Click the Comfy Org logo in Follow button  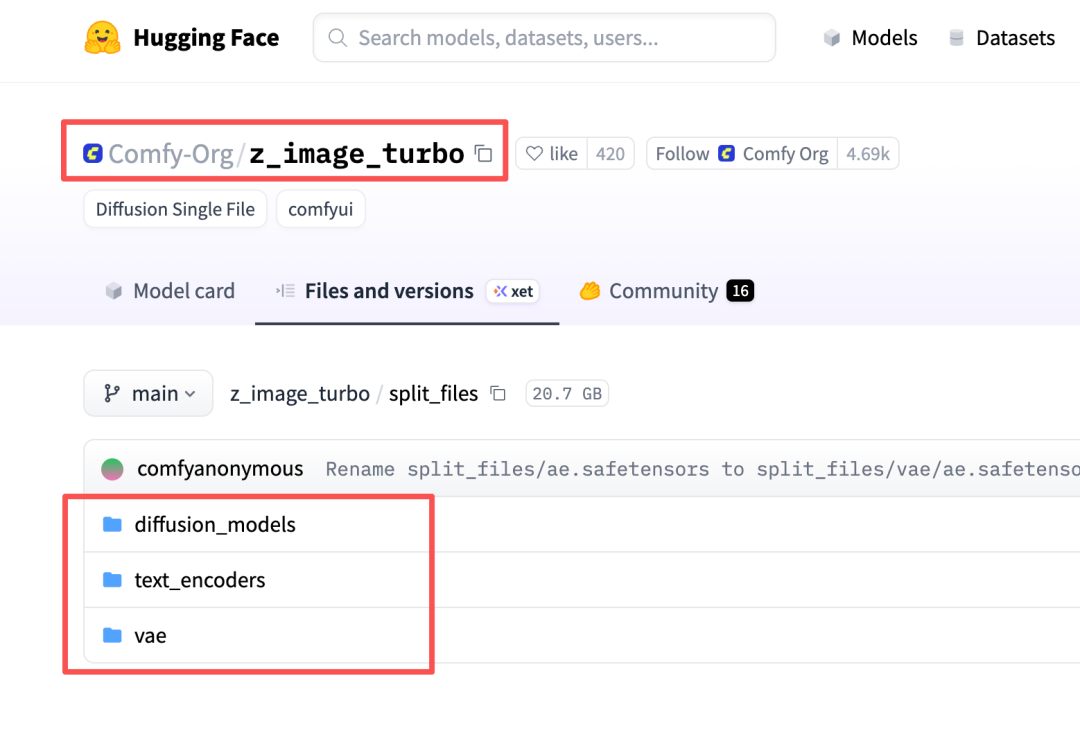727,153
